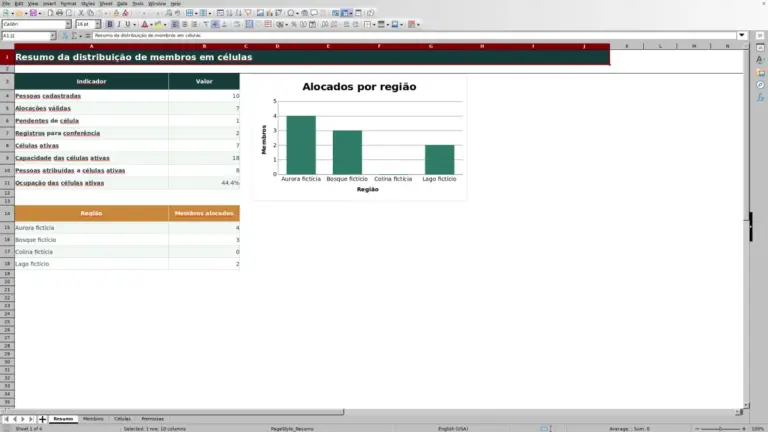Click English (USA) language in status bar

[x=453, y=429]
